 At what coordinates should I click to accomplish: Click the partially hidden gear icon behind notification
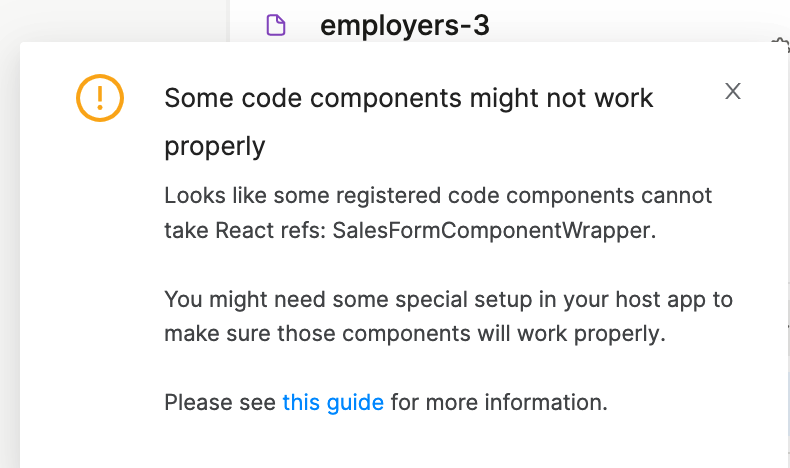click(782, 43)
